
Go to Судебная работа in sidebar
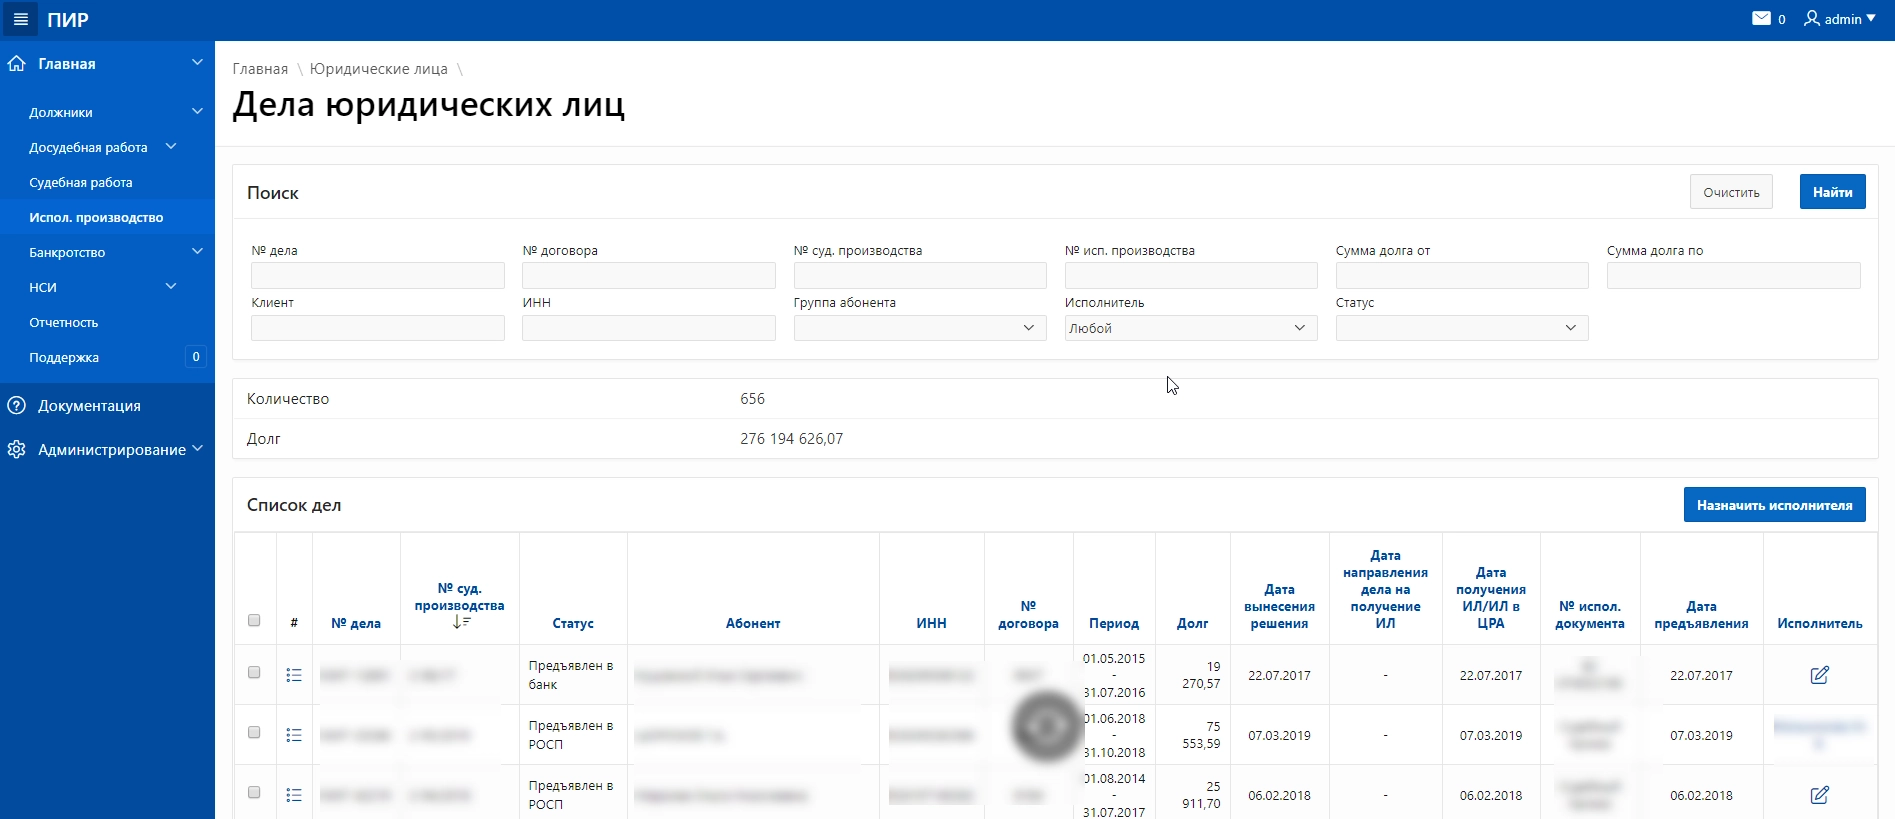tap(81, 182)
